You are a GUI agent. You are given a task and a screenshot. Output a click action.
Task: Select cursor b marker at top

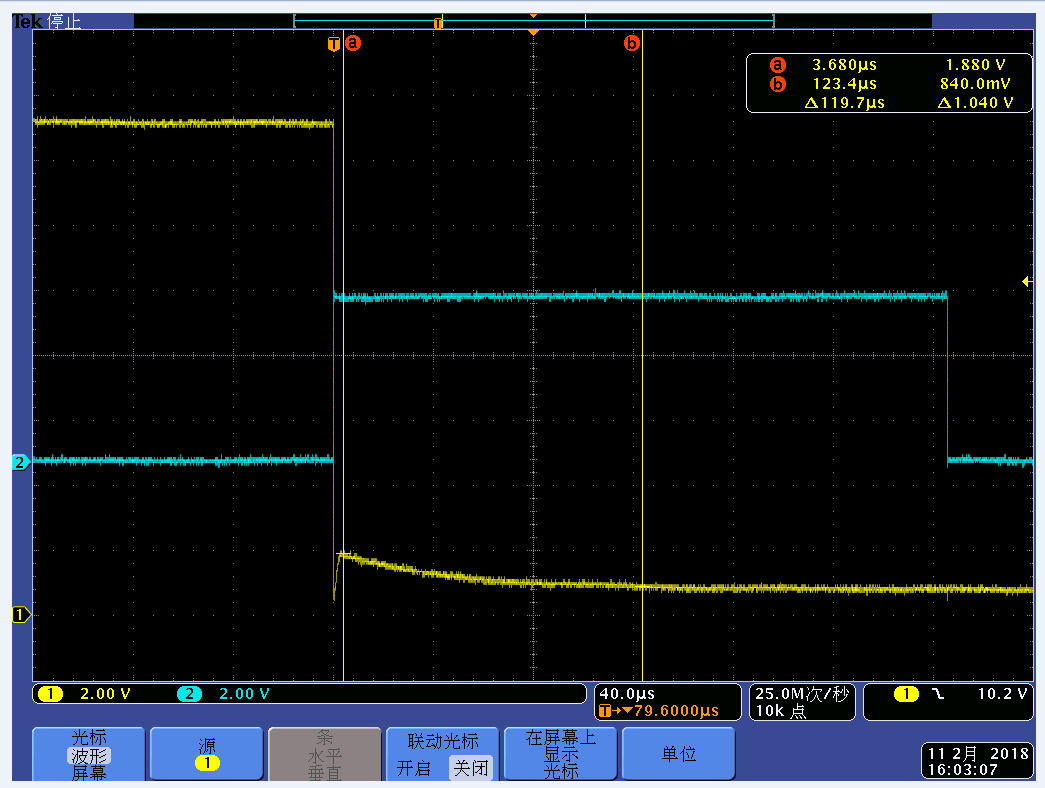[x=631, y=43]
